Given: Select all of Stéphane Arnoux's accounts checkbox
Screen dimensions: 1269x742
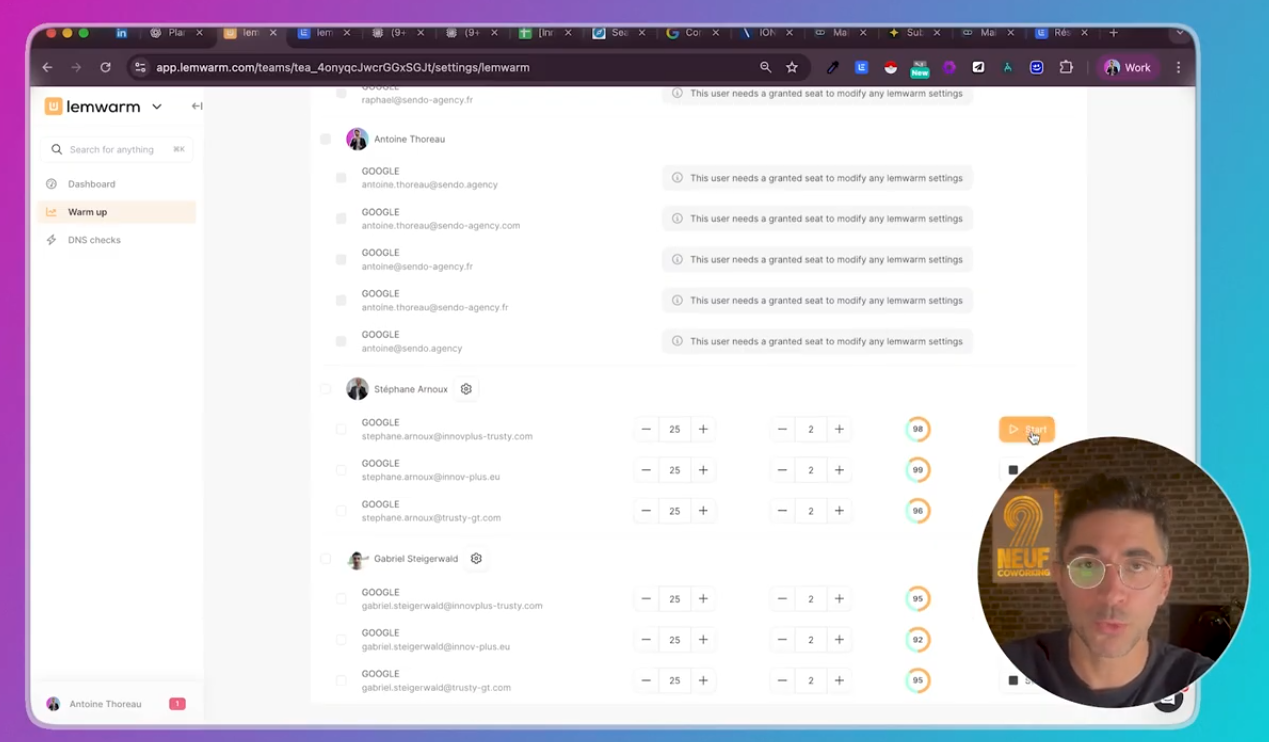Looking at the screenshot, I should coord(325,389).
